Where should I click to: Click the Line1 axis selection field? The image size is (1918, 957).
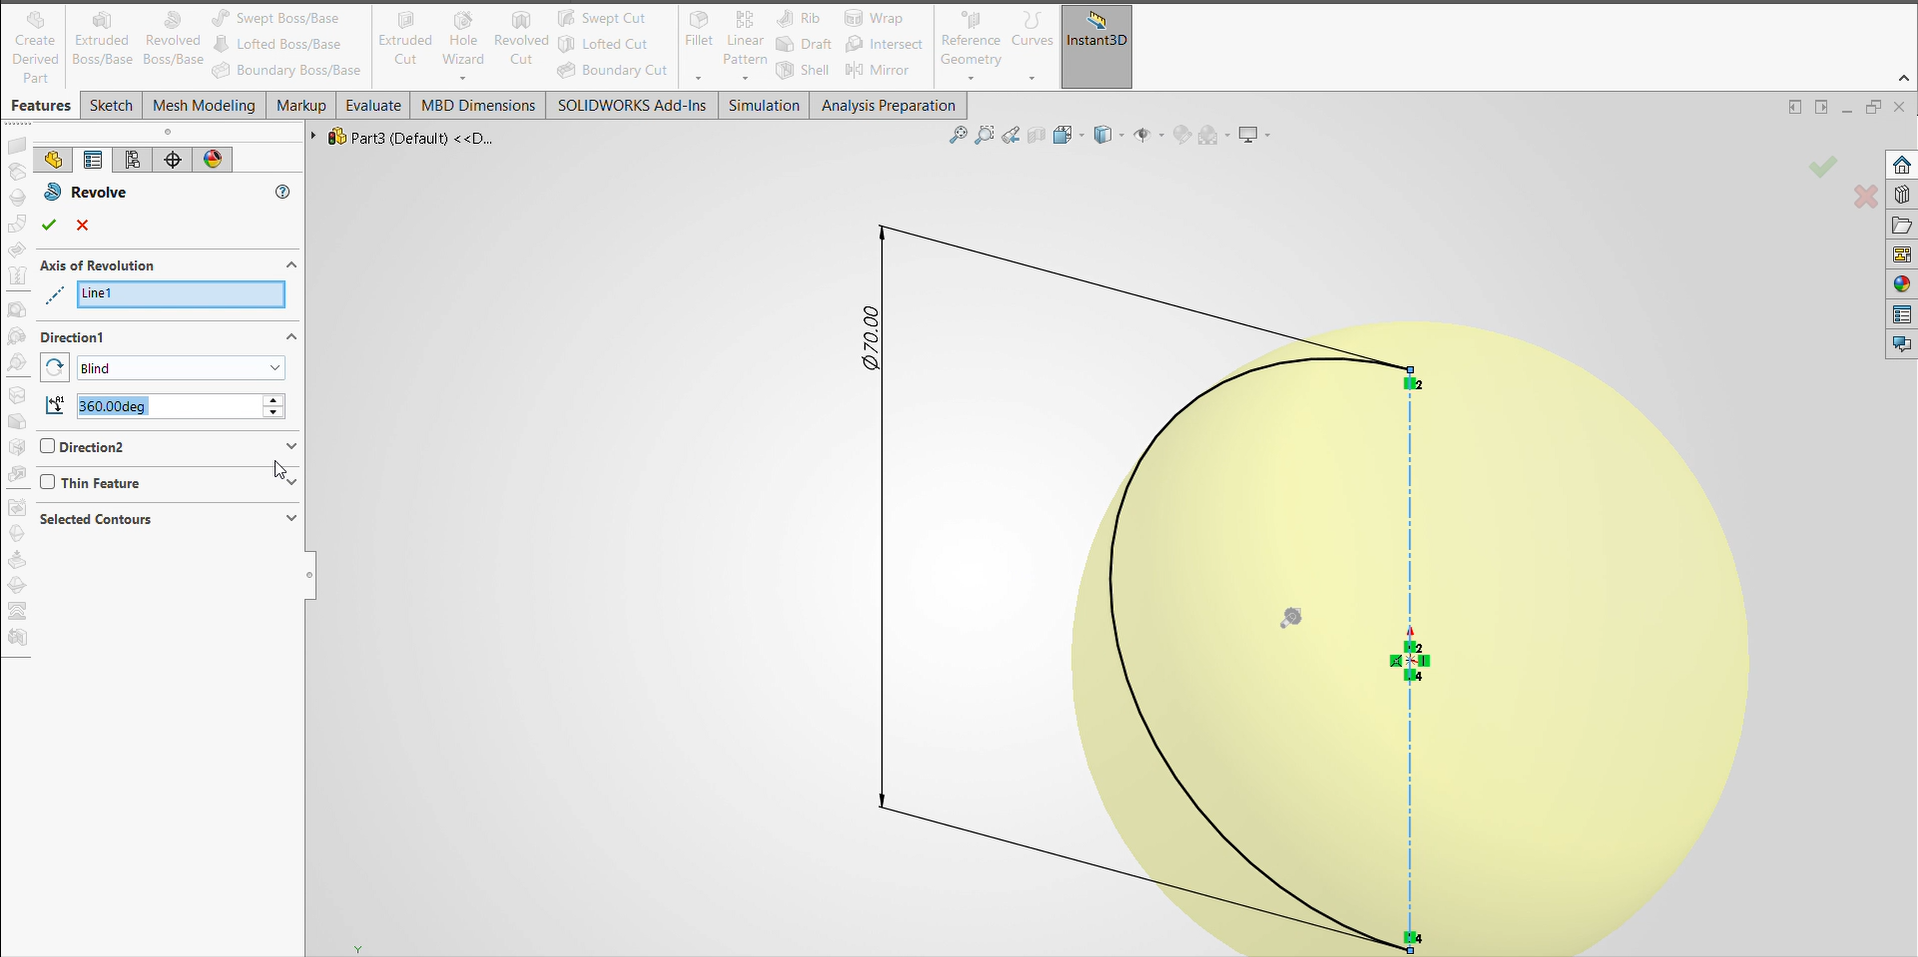pos(181,293)
